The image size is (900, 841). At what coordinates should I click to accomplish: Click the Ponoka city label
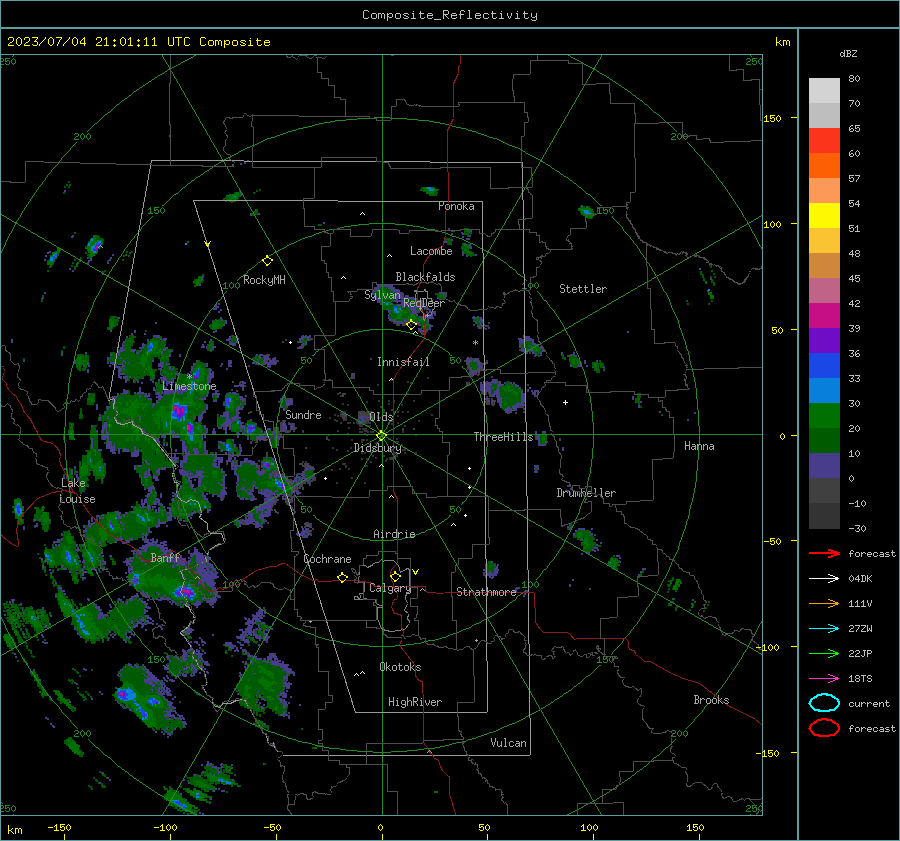coord(456,206)
